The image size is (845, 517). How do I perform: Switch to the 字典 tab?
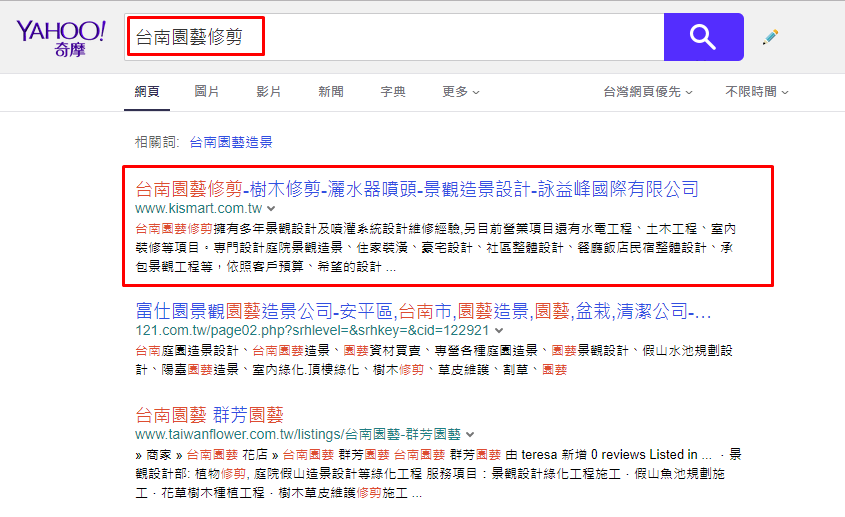[392, 92]
